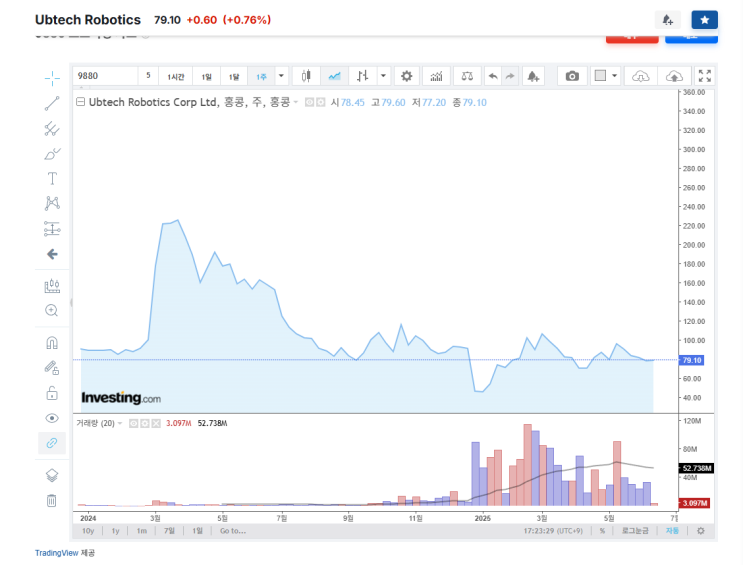Remove all drawings with trash icon
Screen dimensions: 743x565
coord(52,501)
